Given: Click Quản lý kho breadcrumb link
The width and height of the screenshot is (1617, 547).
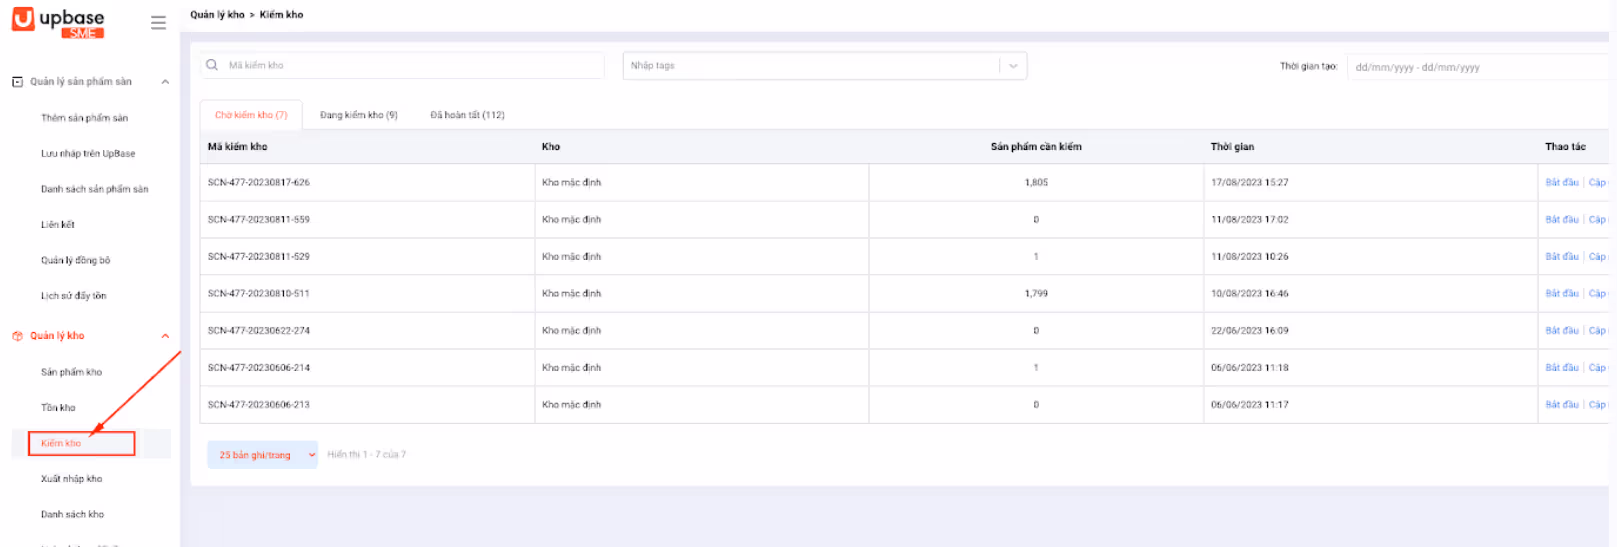Looking at the screenshot, I should (x=217, y=15).
